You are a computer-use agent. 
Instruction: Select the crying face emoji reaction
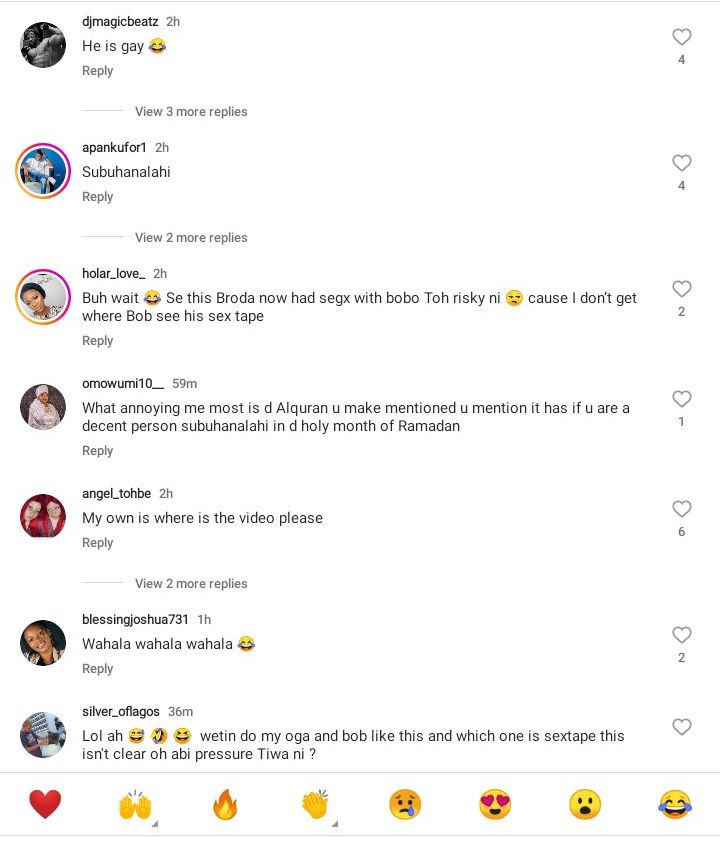pos(405,804)
